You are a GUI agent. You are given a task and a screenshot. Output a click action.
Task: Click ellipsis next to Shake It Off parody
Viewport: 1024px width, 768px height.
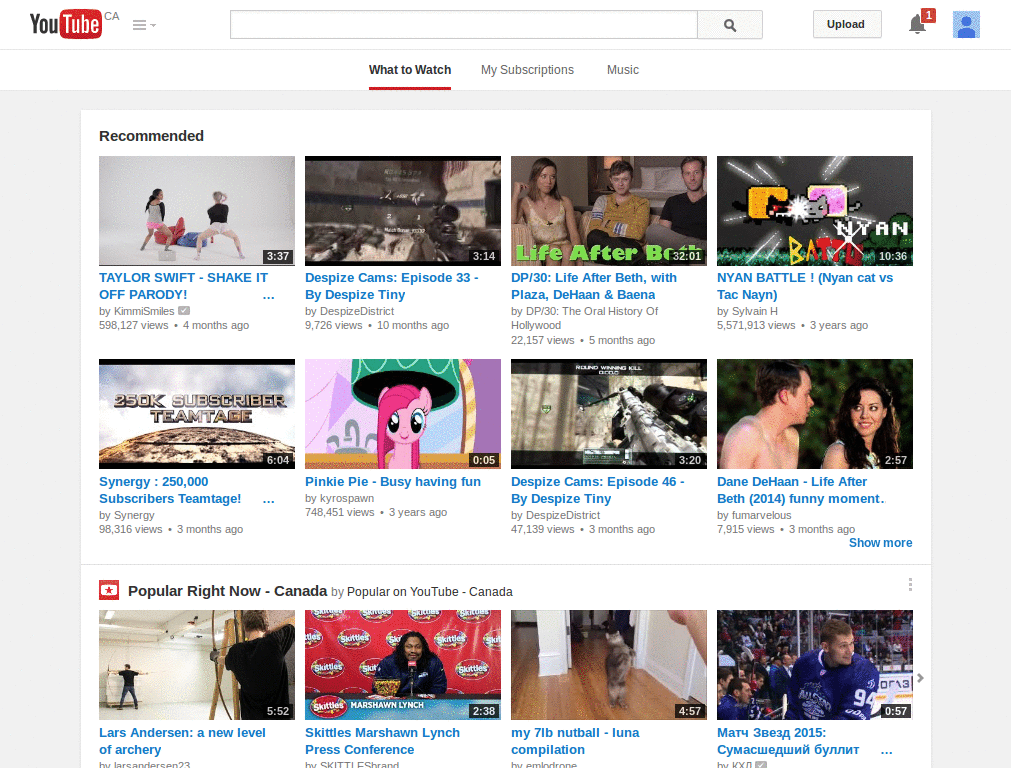(x=268, y=296)
